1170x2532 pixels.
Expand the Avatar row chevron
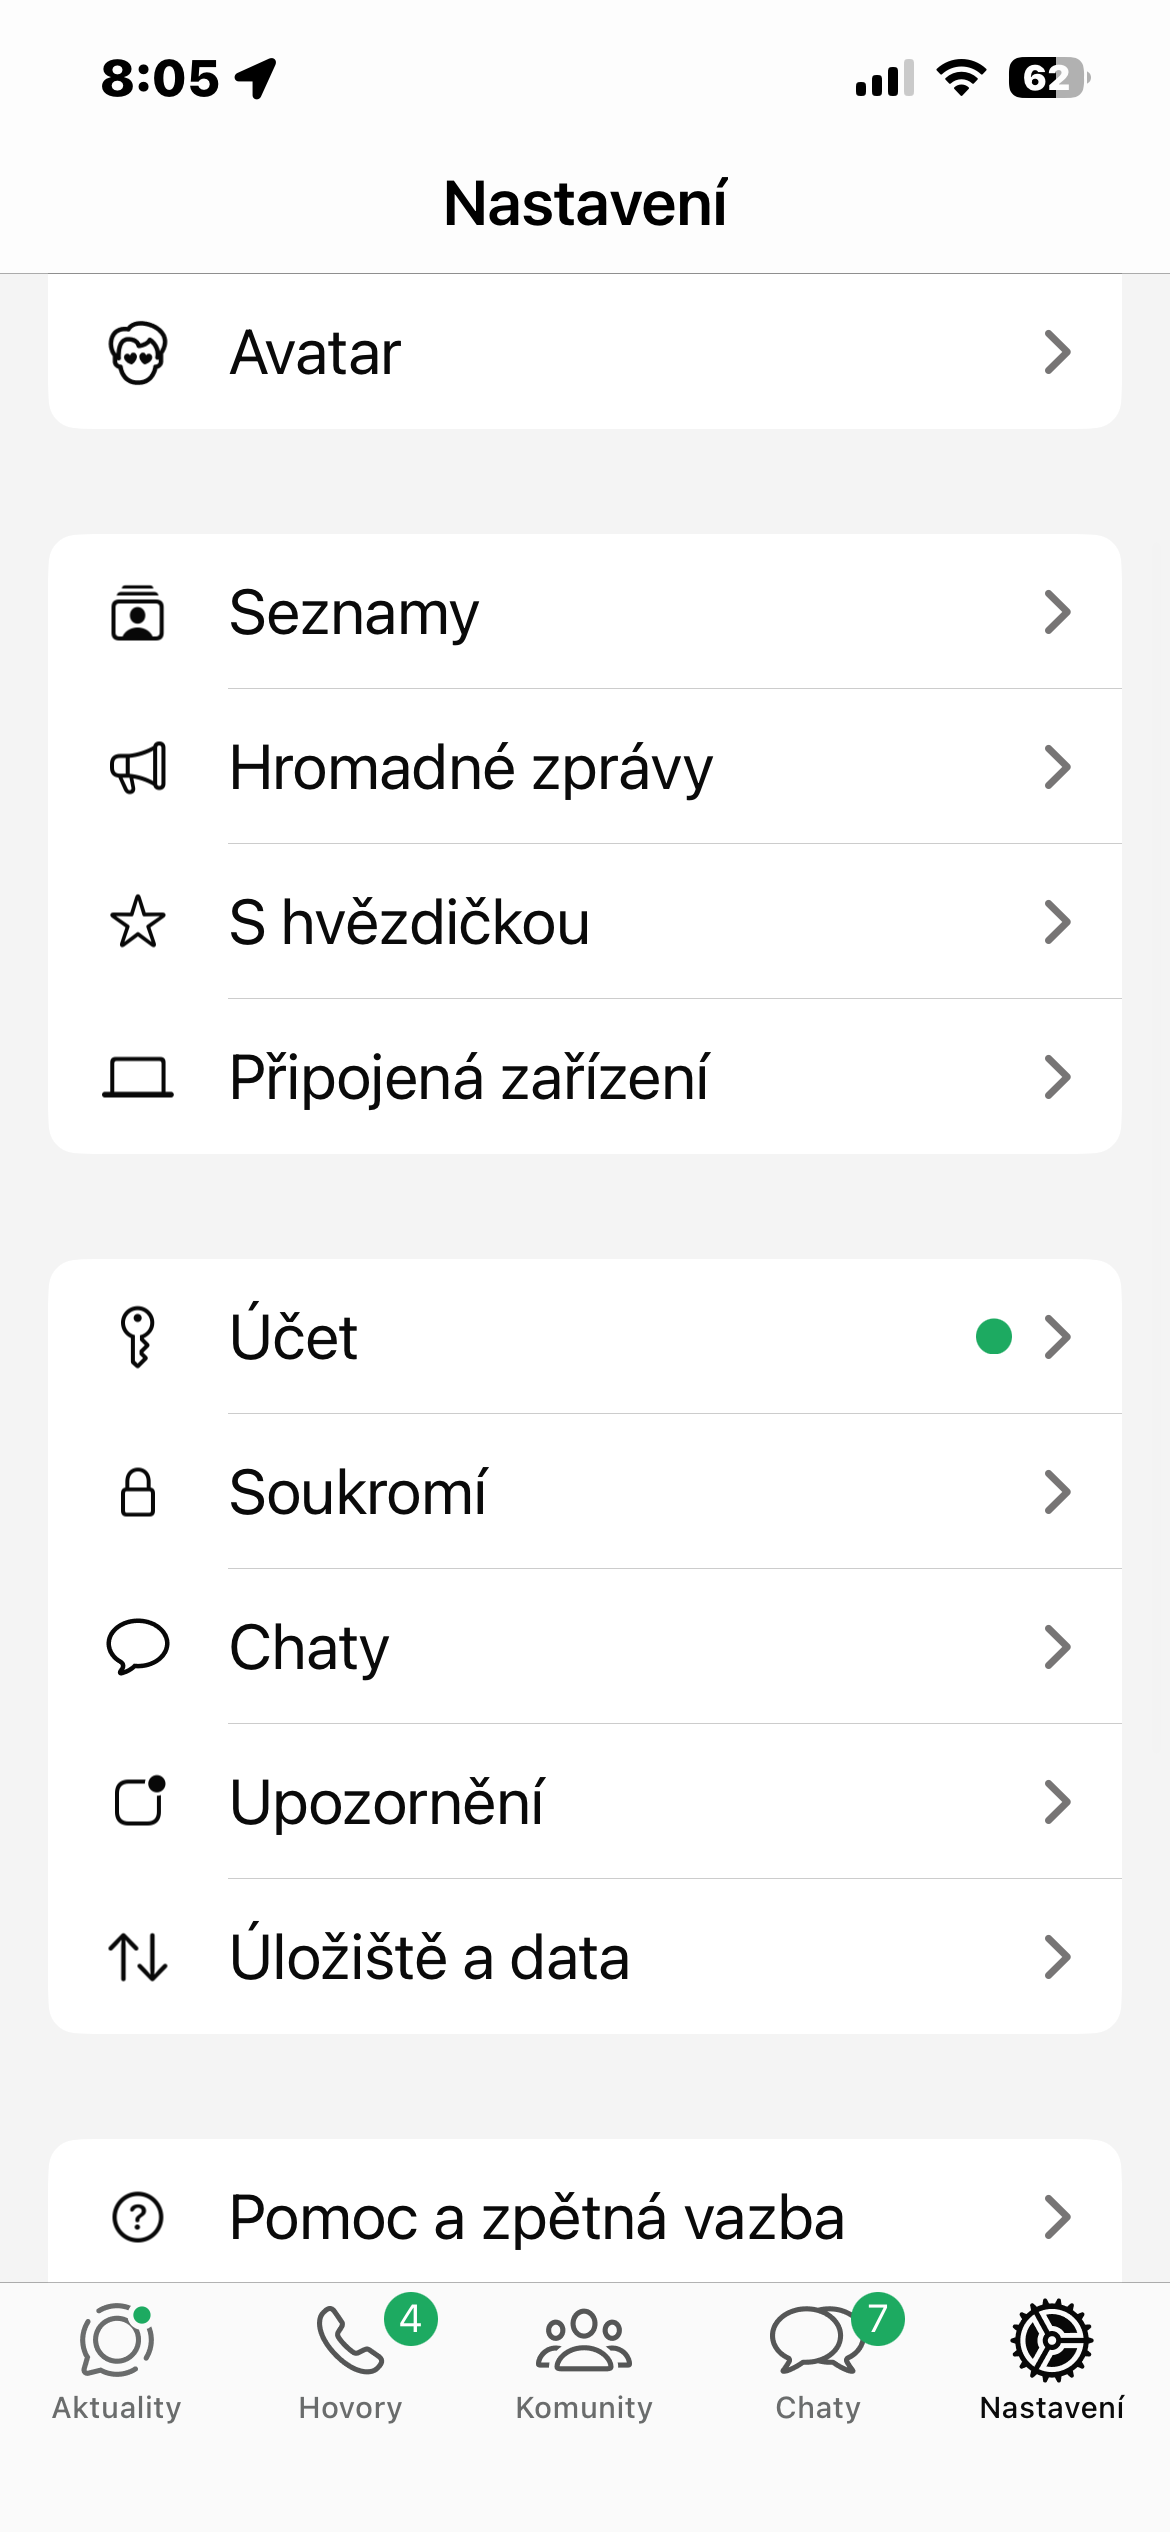click(x=1057, y=353)
